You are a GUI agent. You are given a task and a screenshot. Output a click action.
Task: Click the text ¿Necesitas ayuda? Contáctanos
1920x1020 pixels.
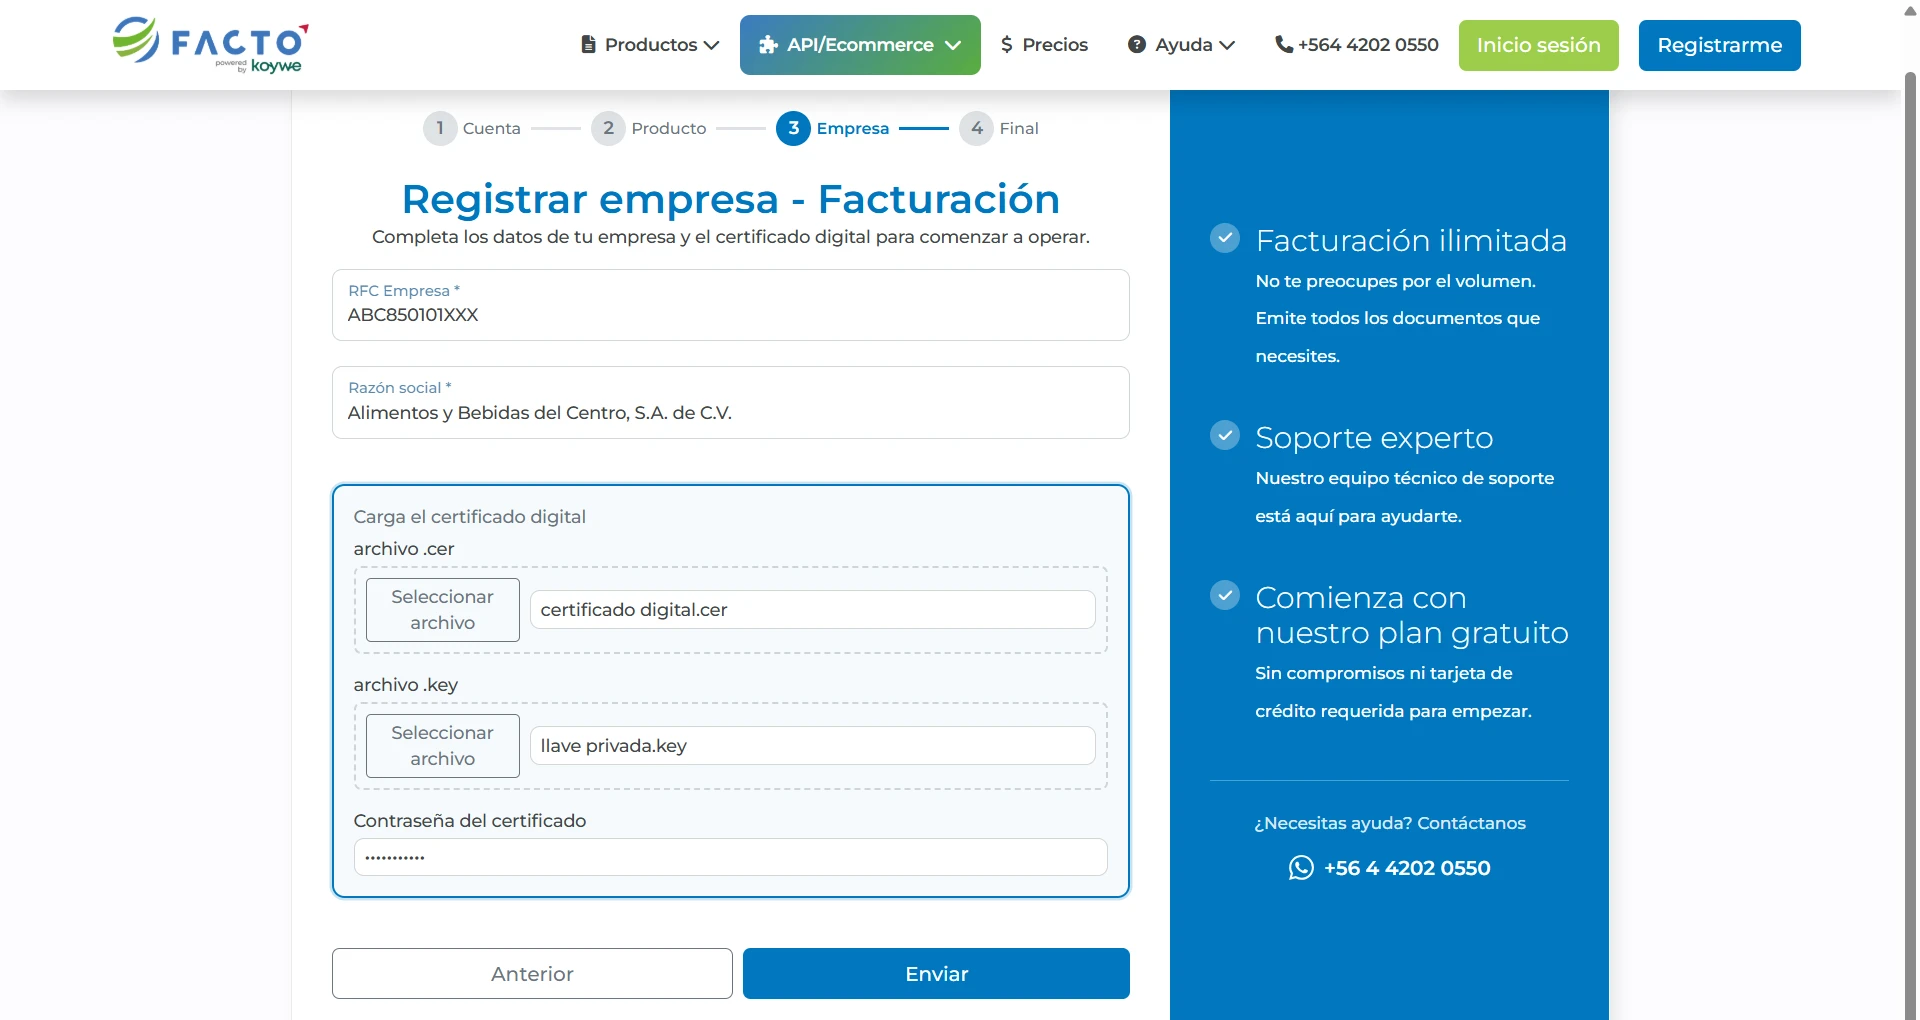coord(1390,823)
